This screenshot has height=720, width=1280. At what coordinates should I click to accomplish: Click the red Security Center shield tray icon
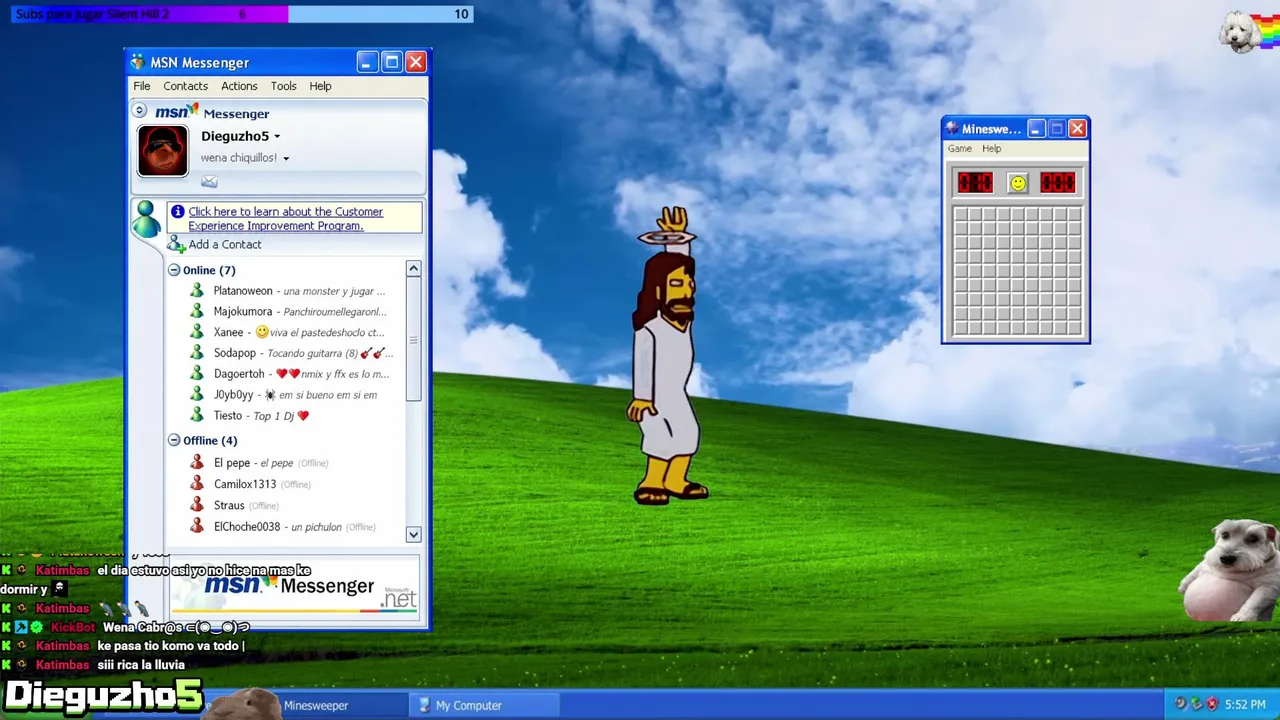(1211, 705)
